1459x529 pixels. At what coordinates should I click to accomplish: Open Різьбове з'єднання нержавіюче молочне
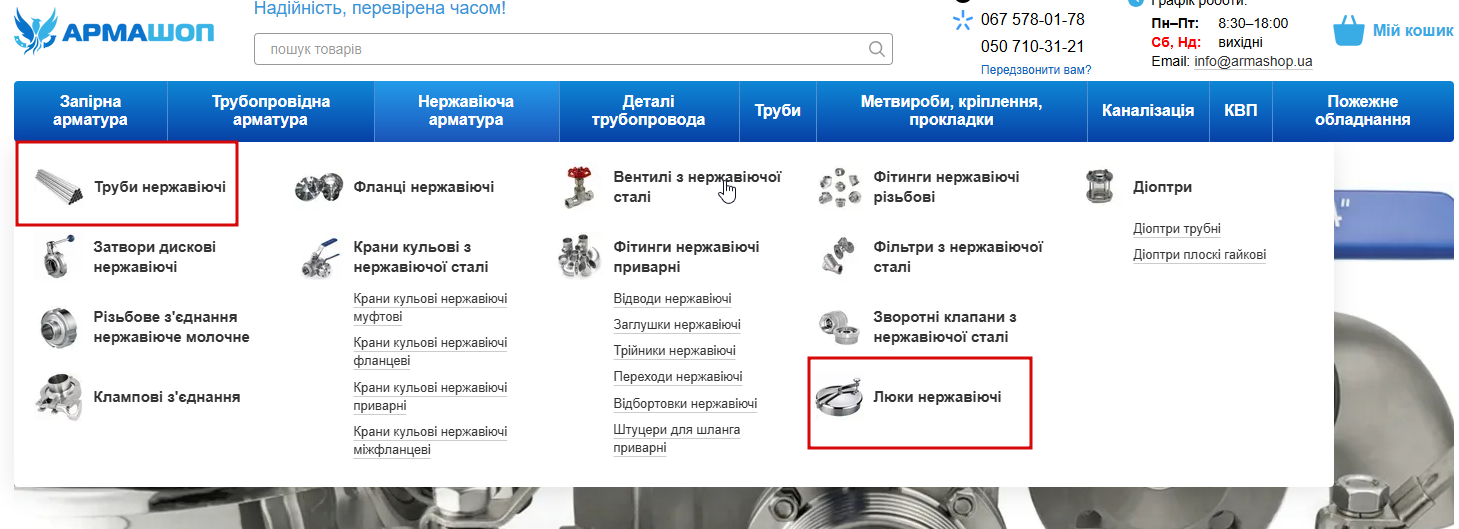[172, 327]
